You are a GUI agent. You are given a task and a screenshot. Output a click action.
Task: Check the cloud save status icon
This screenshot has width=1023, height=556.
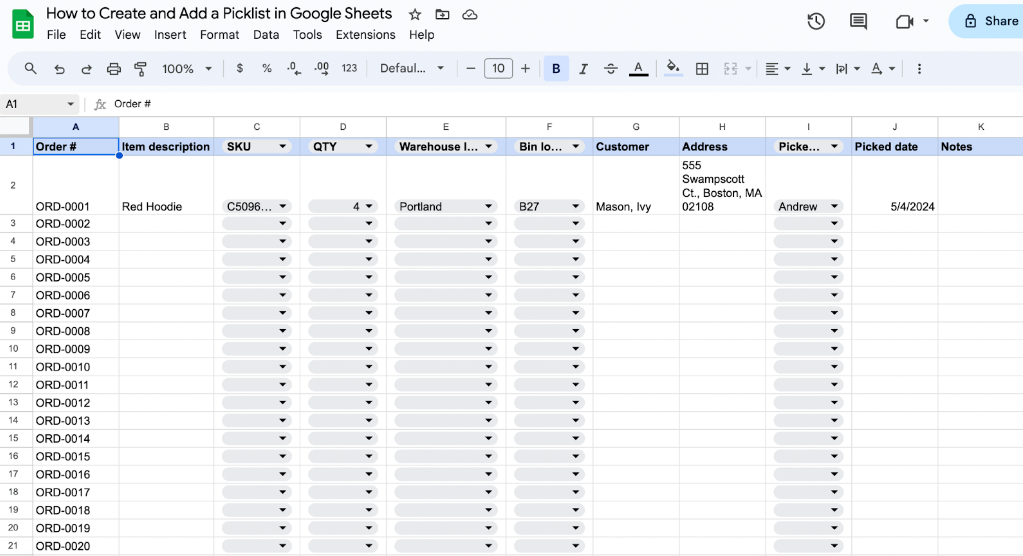point(470,14)
